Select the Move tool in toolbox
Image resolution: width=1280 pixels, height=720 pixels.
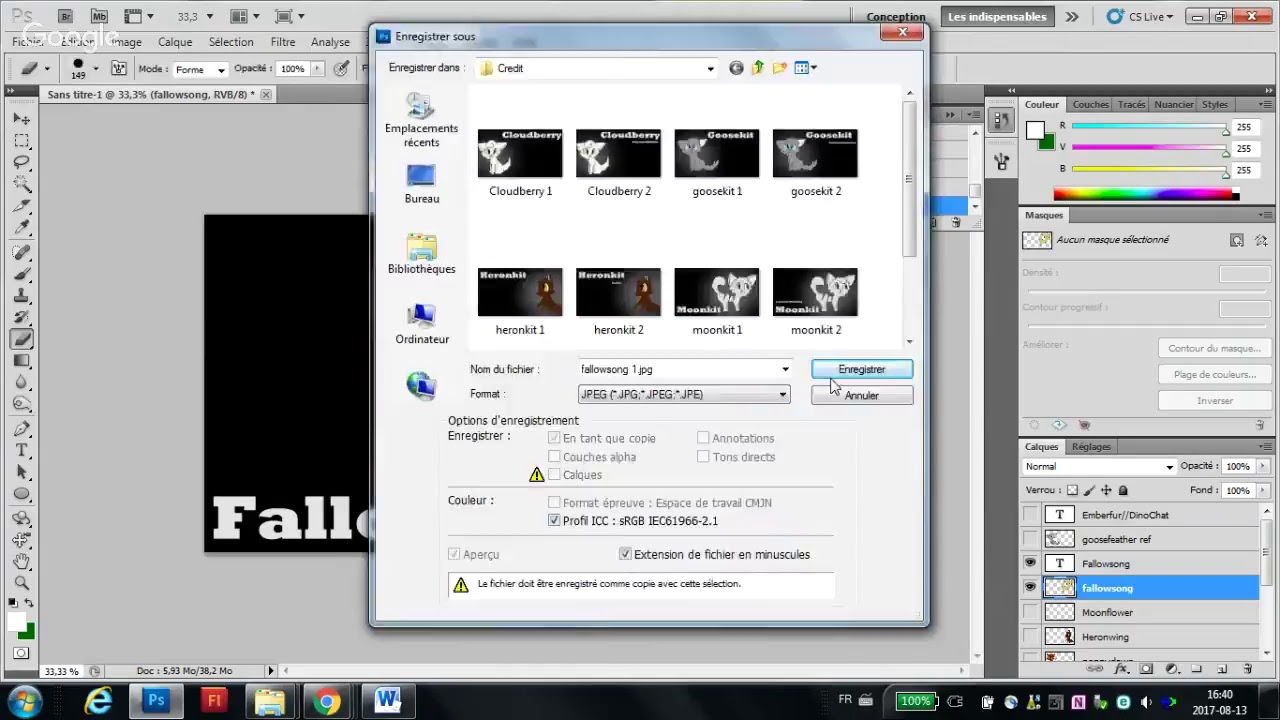pos(21,119)
